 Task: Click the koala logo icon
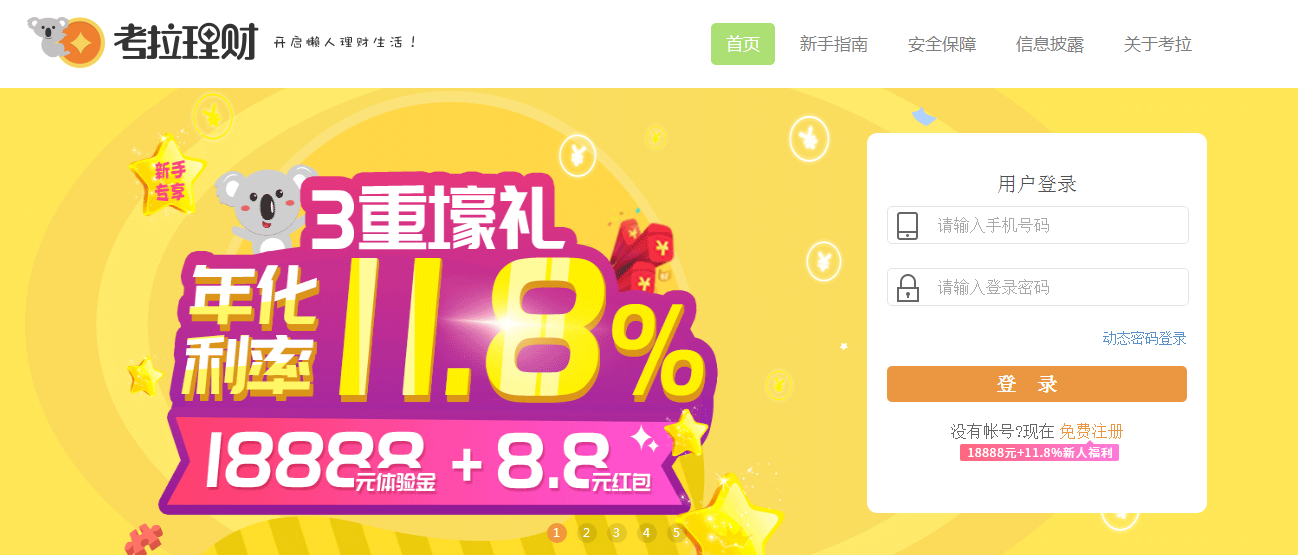(66, 41)
